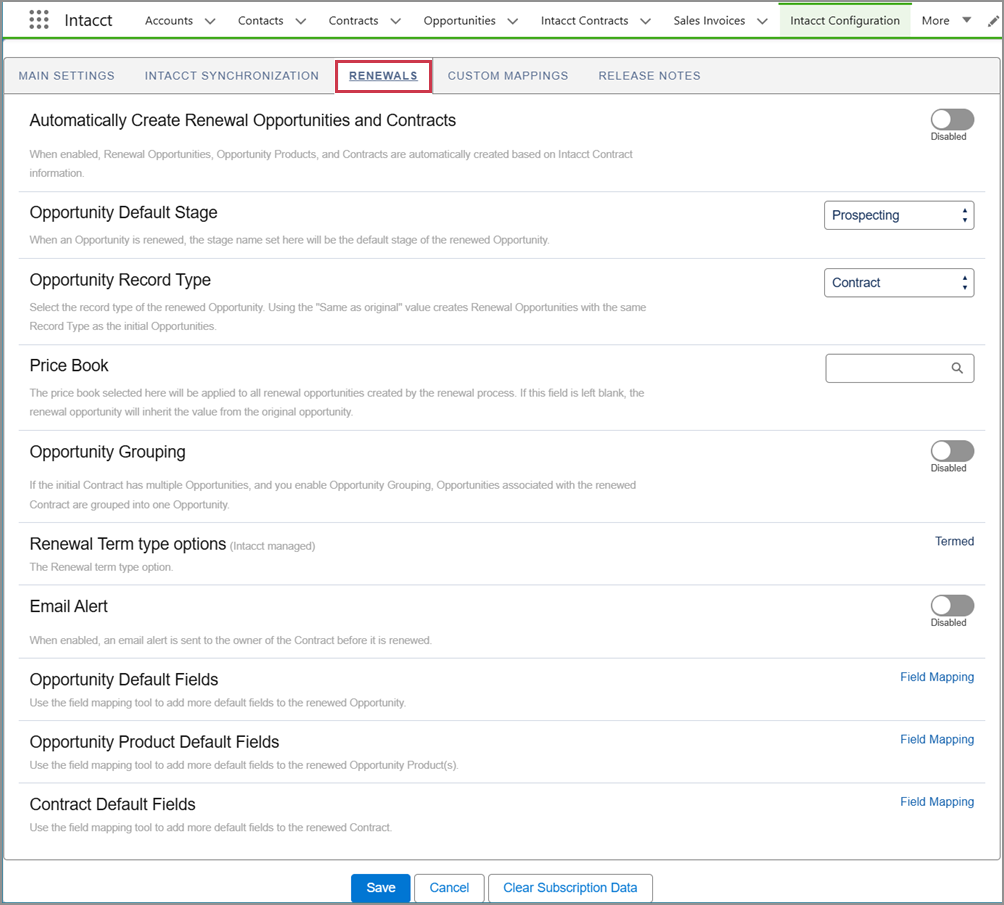Open the More navigation dropdown

point(944,19)
